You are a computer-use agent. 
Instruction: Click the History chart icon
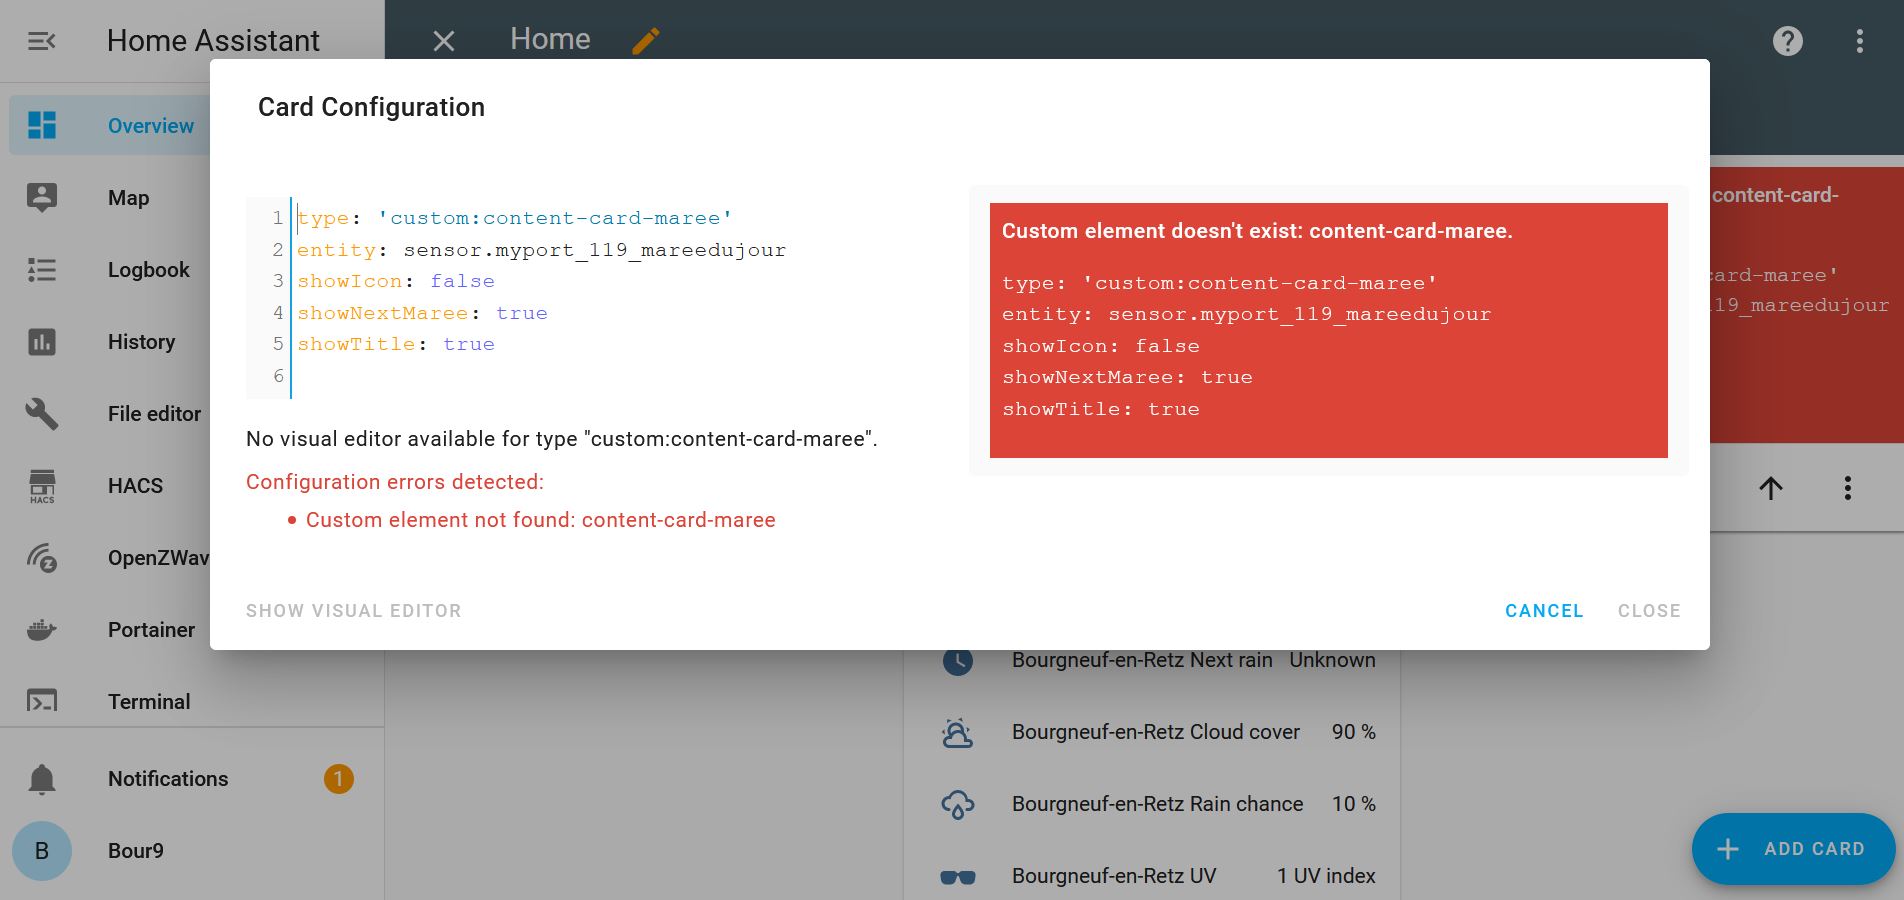[42, 342]
